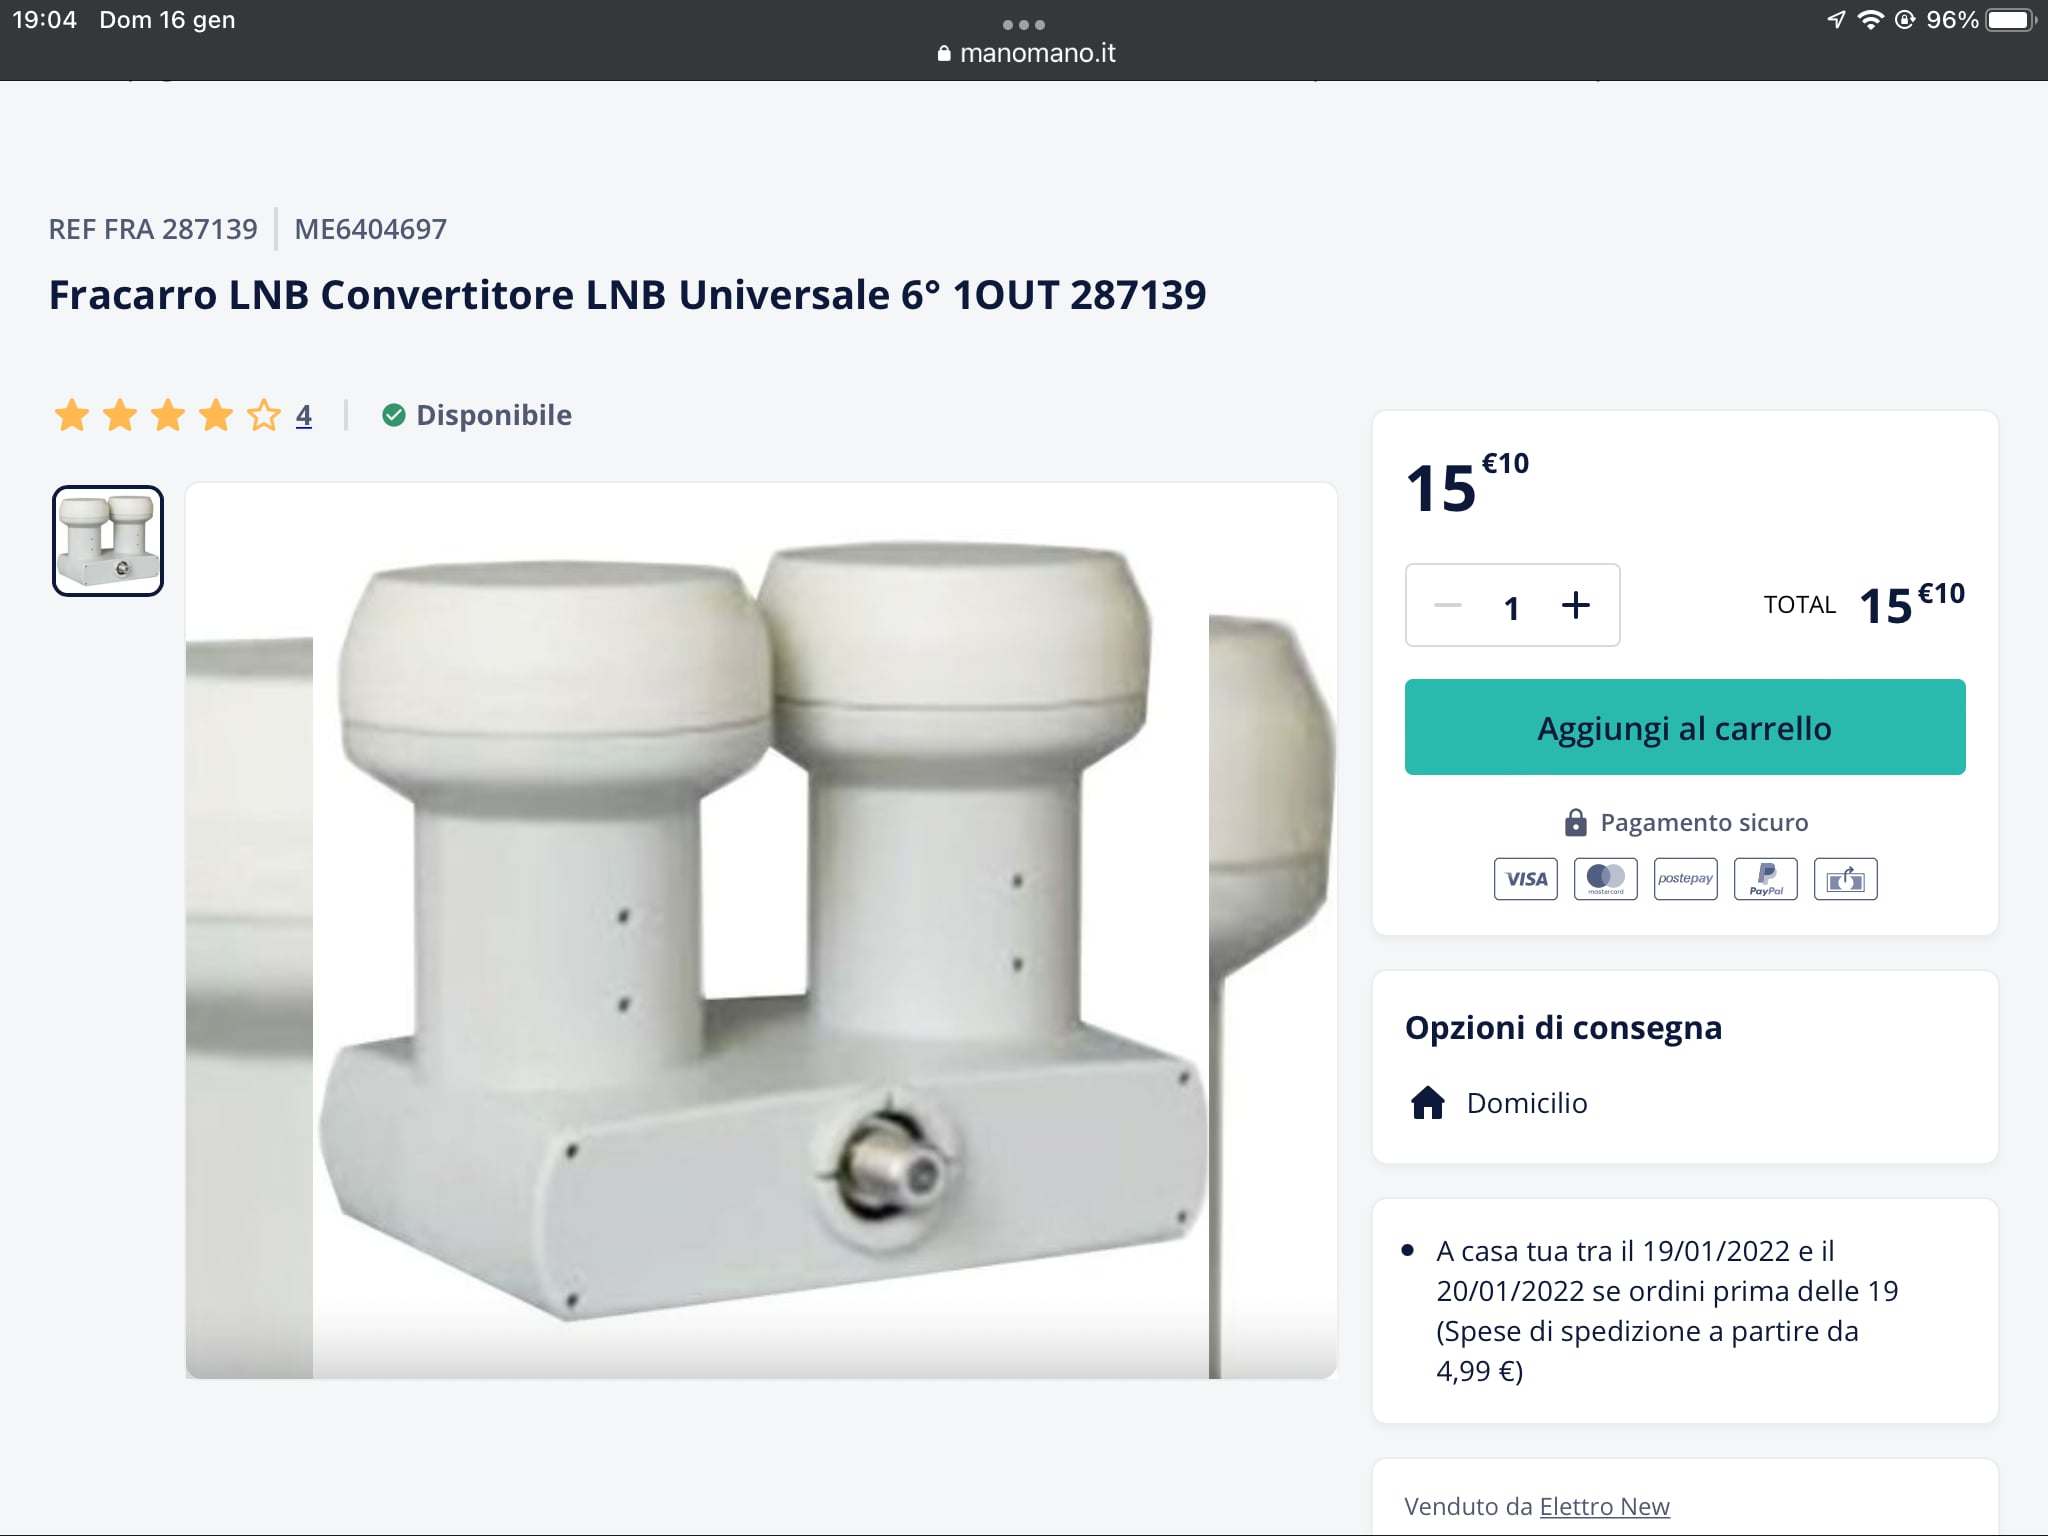Click the Disponibile availability label

pyautogui.click(x=494, y=415)
